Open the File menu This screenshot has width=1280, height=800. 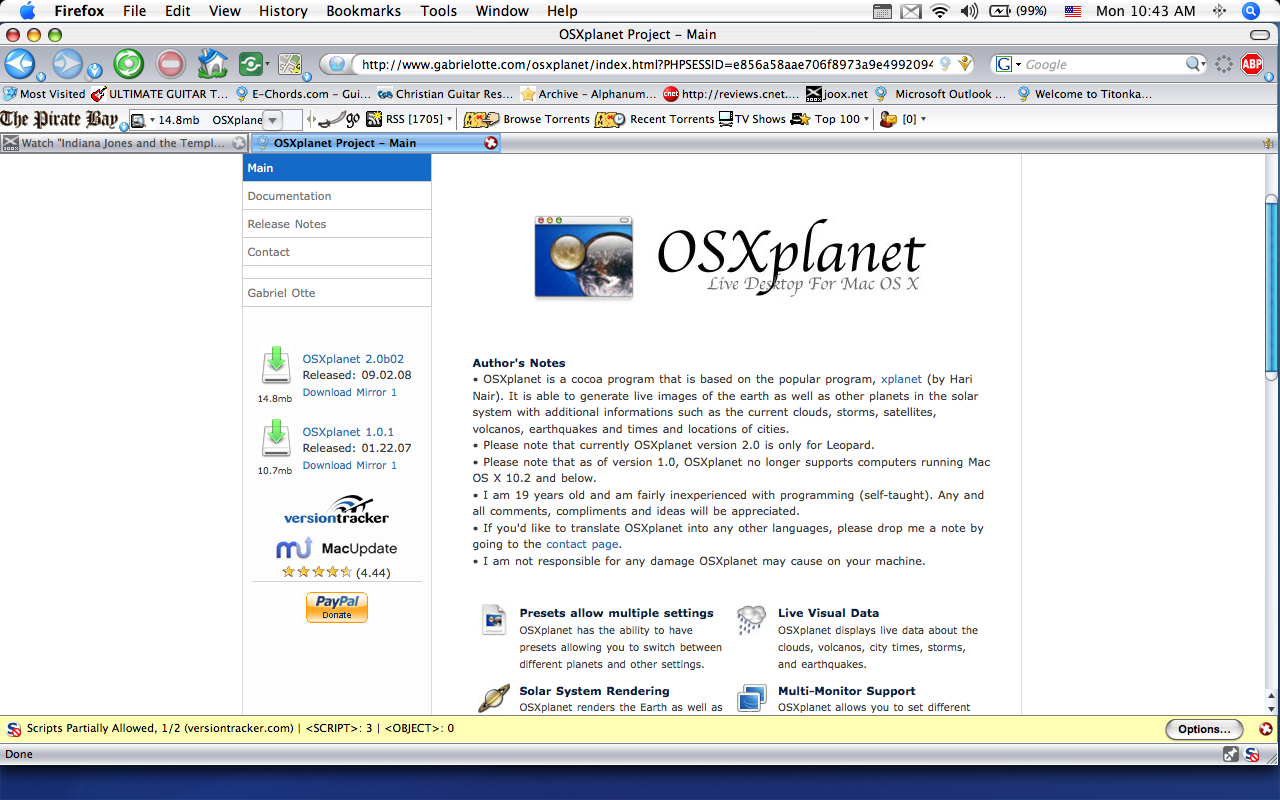click(134, 11)
